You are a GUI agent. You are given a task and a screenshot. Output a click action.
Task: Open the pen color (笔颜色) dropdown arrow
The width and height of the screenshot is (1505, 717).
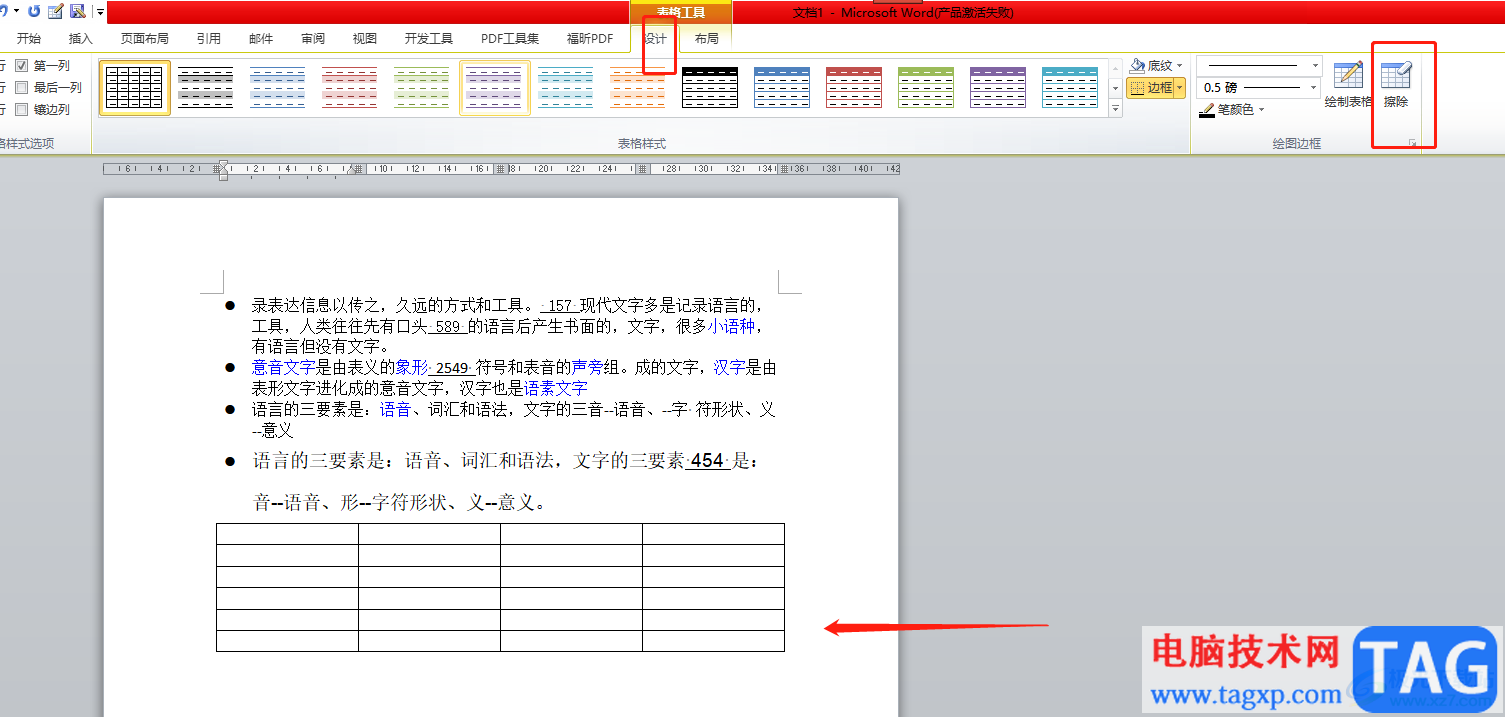coord(1262,110)
